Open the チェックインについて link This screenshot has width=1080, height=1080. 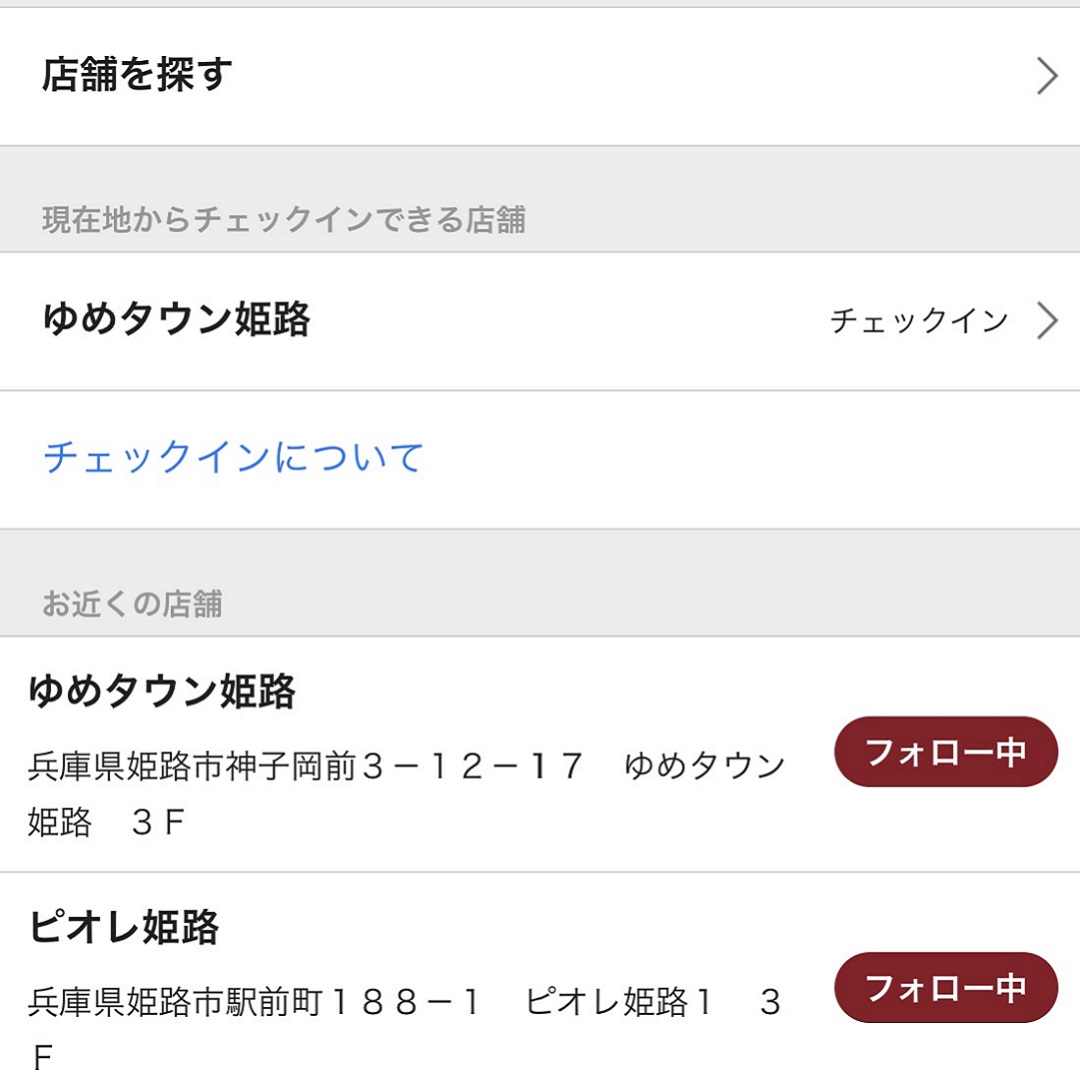click(233, 457)
